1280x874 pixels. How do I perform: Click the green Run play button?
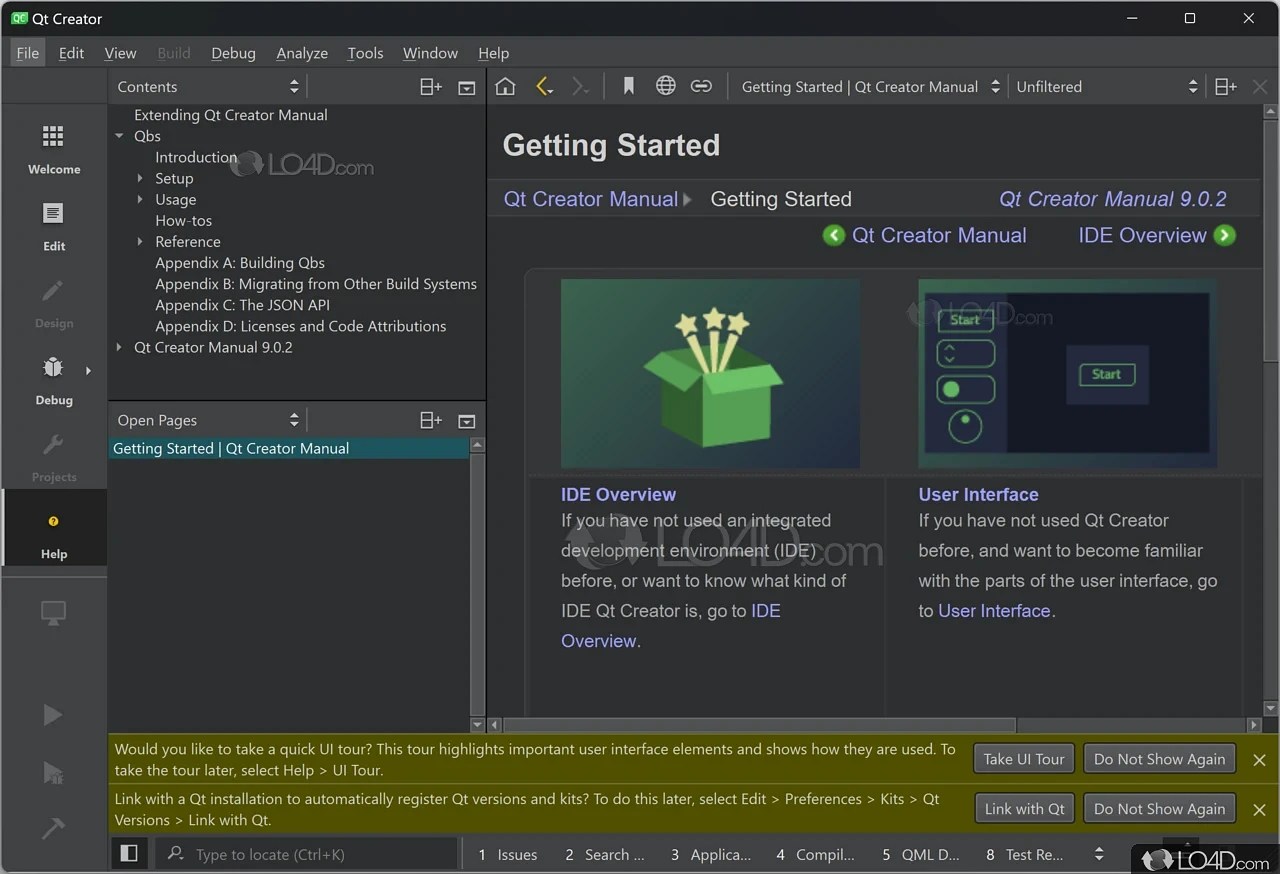53,715
